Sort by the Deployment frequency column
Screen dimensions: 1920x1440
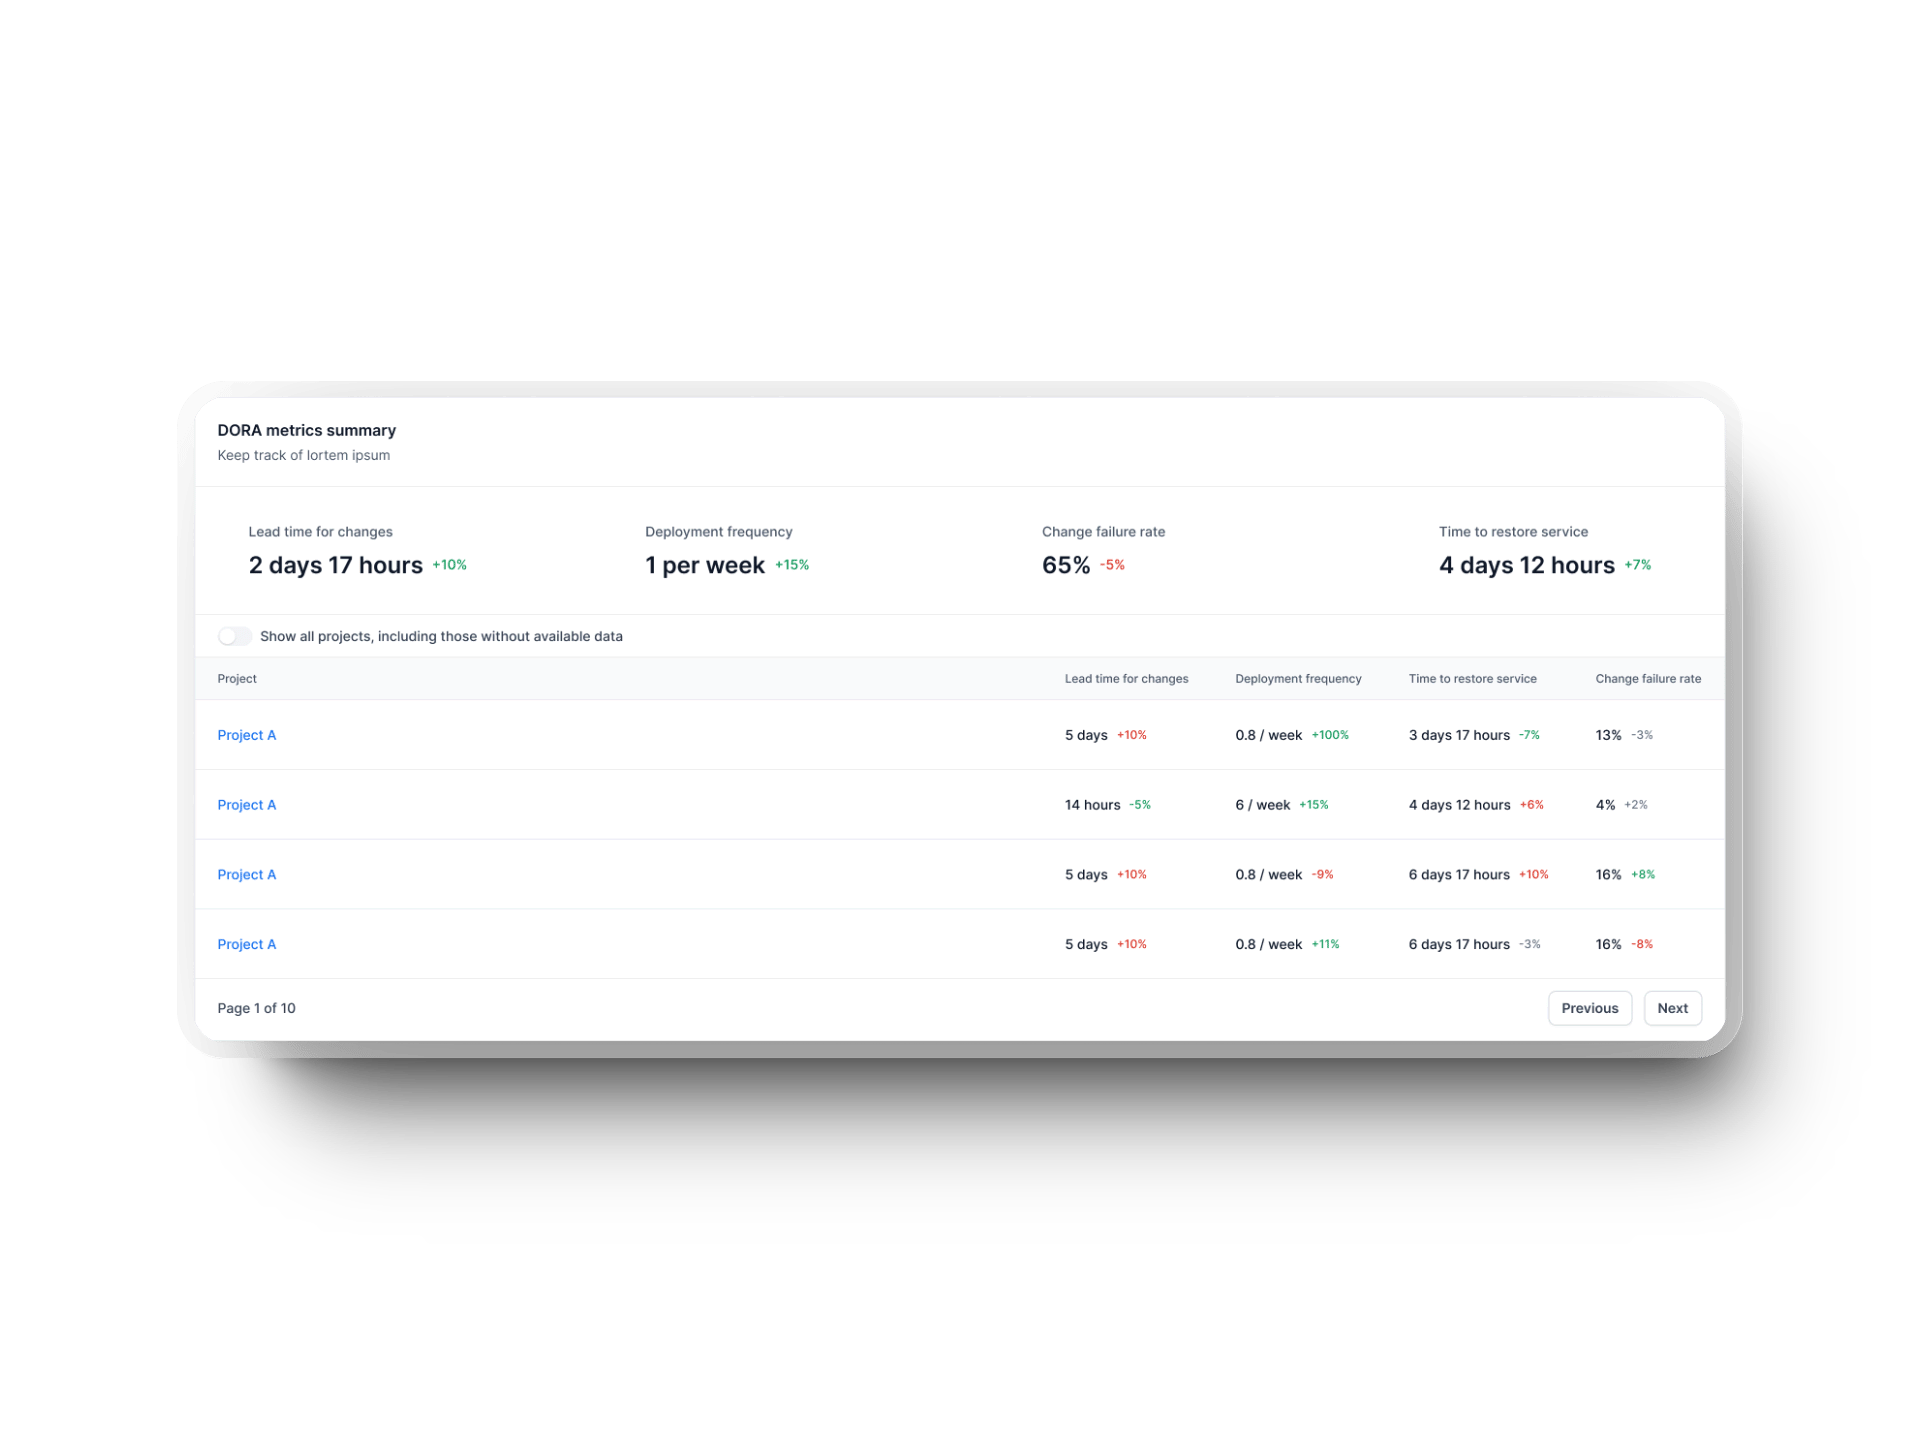(x=1297, y=678)
